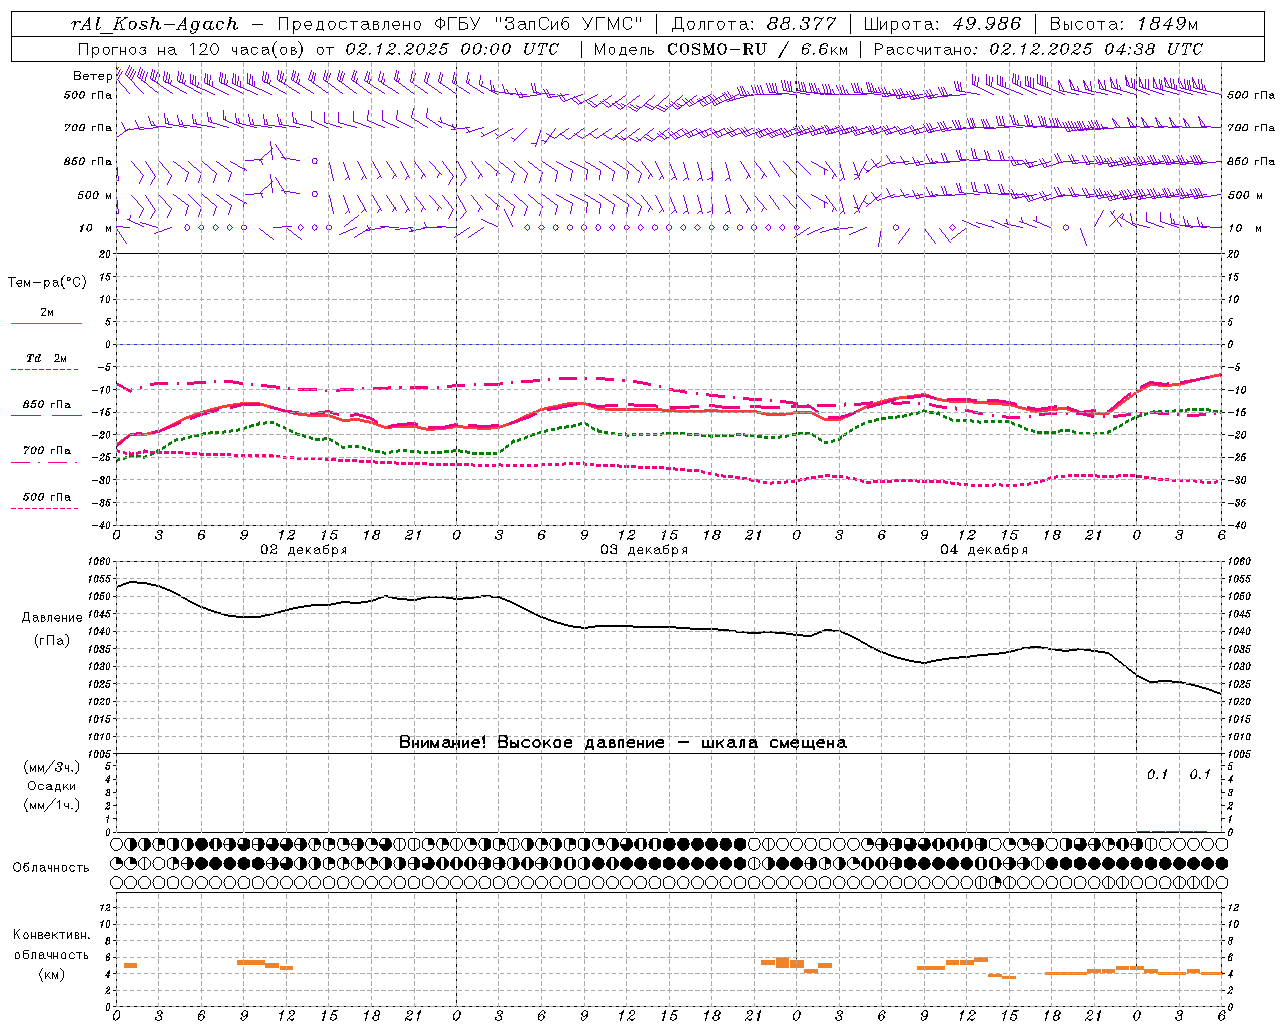Click the model name COSMO-RU / 6.6км
Screen dimensions: 1280x1024
(x=757, y=49)
